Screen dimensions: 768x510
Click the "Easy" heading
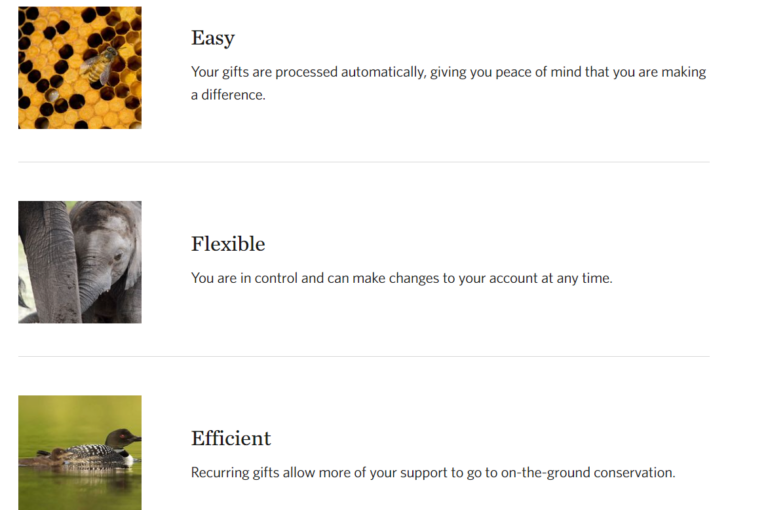(213, 38)
